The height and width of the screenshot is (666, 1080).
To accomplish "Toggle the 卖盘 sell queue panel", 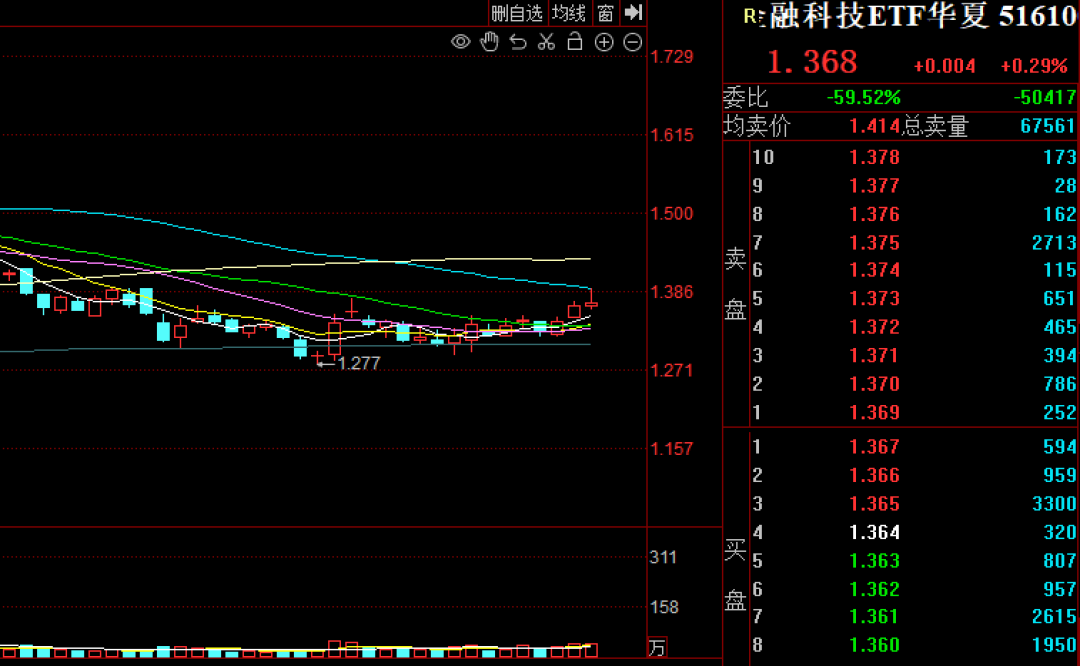I will [x=735, y=285].
